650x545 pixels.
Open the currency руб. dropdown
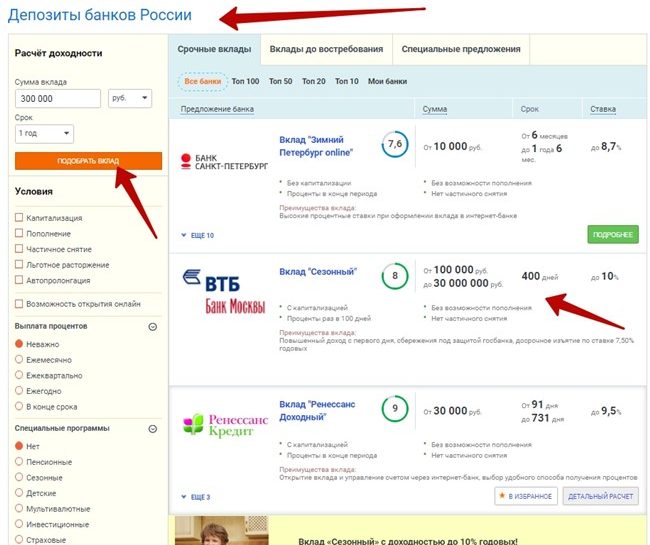point(130,99)
